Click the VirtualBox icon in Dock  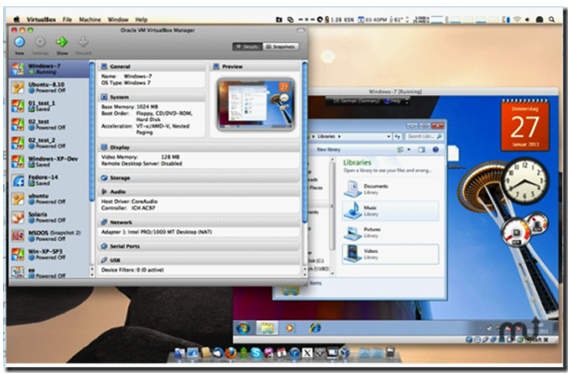pyautogui.click(x=344, y=353)
